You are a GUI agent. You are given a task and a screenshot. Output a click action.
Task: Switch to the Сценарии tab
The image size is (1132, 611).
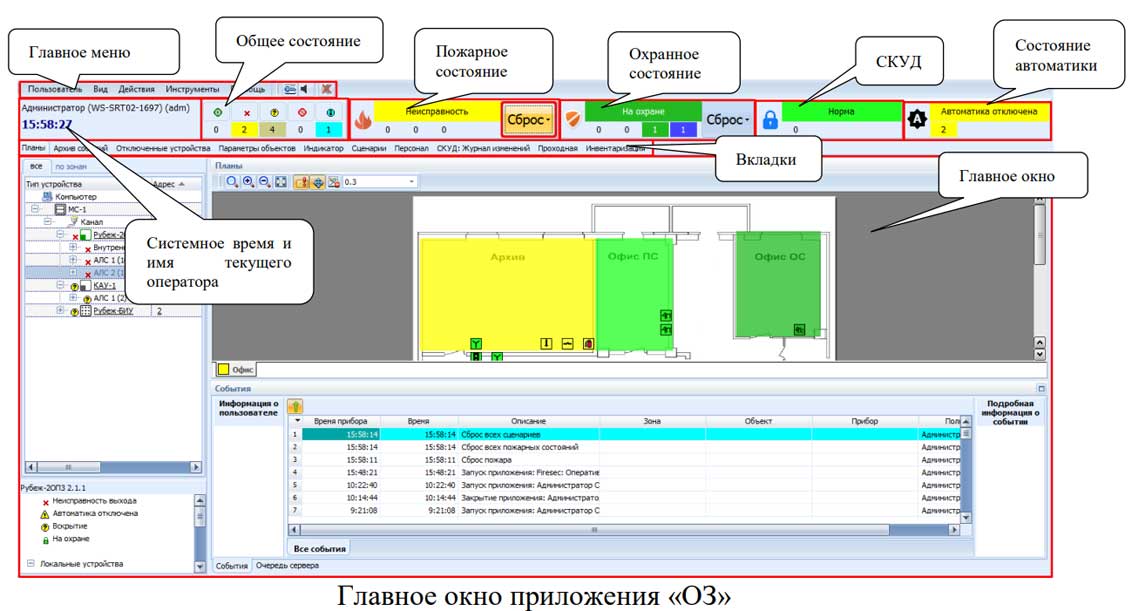pyautogui.click(x=369, y=148)
